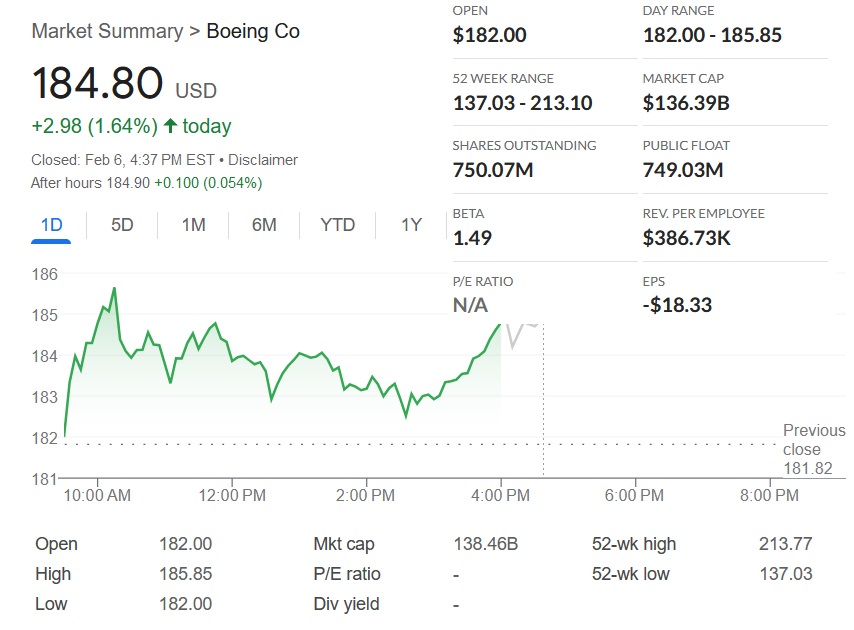Image resolution: width=854 pixels, height=630 pixels.
Task: Show the 6M chart range
Action: coord(264,225)
